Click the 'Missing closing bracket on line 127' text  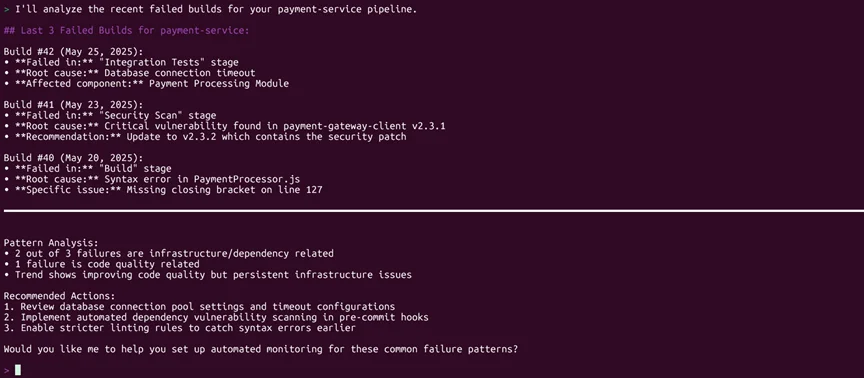point(225,190)
